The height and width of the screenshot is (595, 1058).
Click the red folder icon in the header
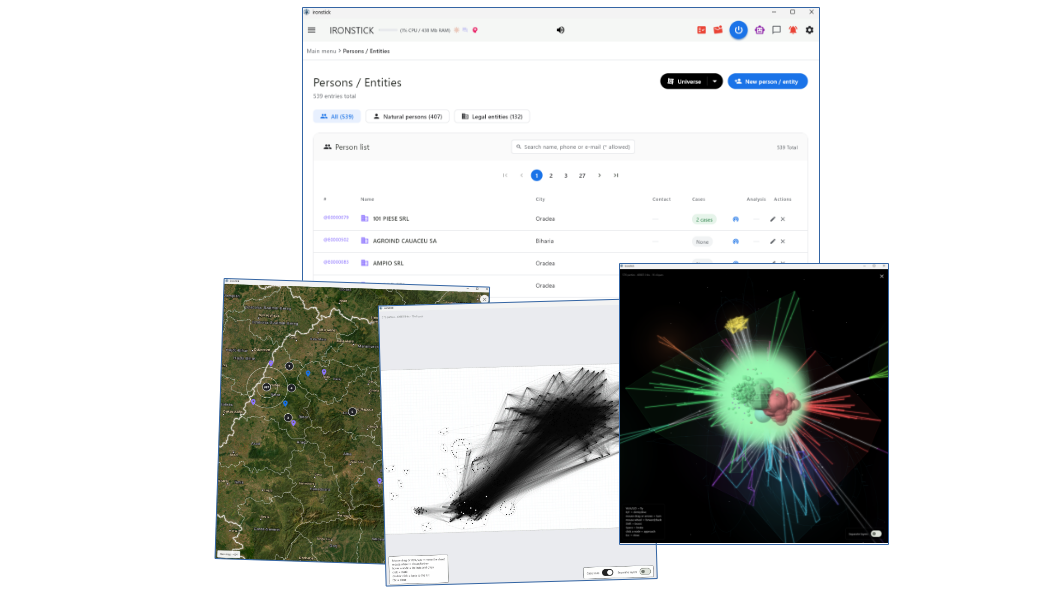tap(718, 30)
